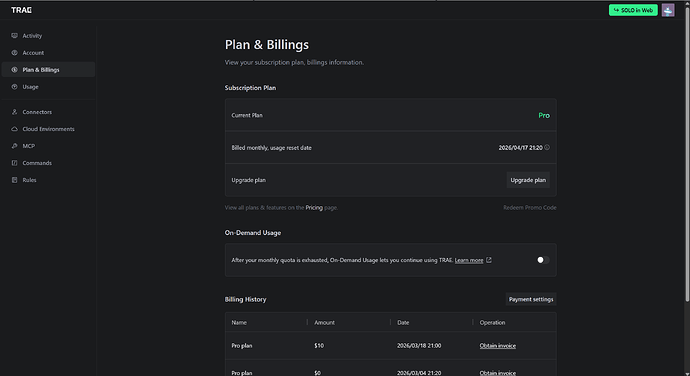Click the Date column header
The height and width of the screenshot is (376, 690).
point(403,322)
